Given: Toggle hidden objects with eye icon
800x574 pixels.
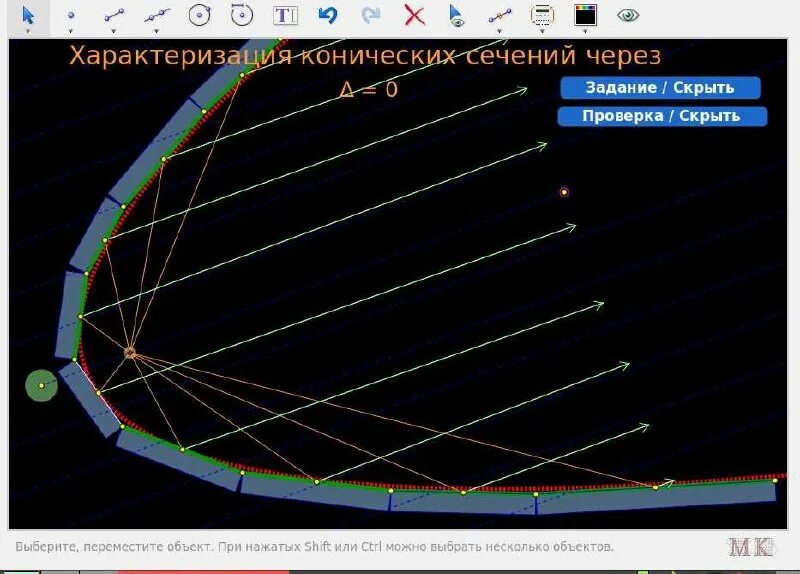Looking at the screenshot, I should tap(628, 15).
